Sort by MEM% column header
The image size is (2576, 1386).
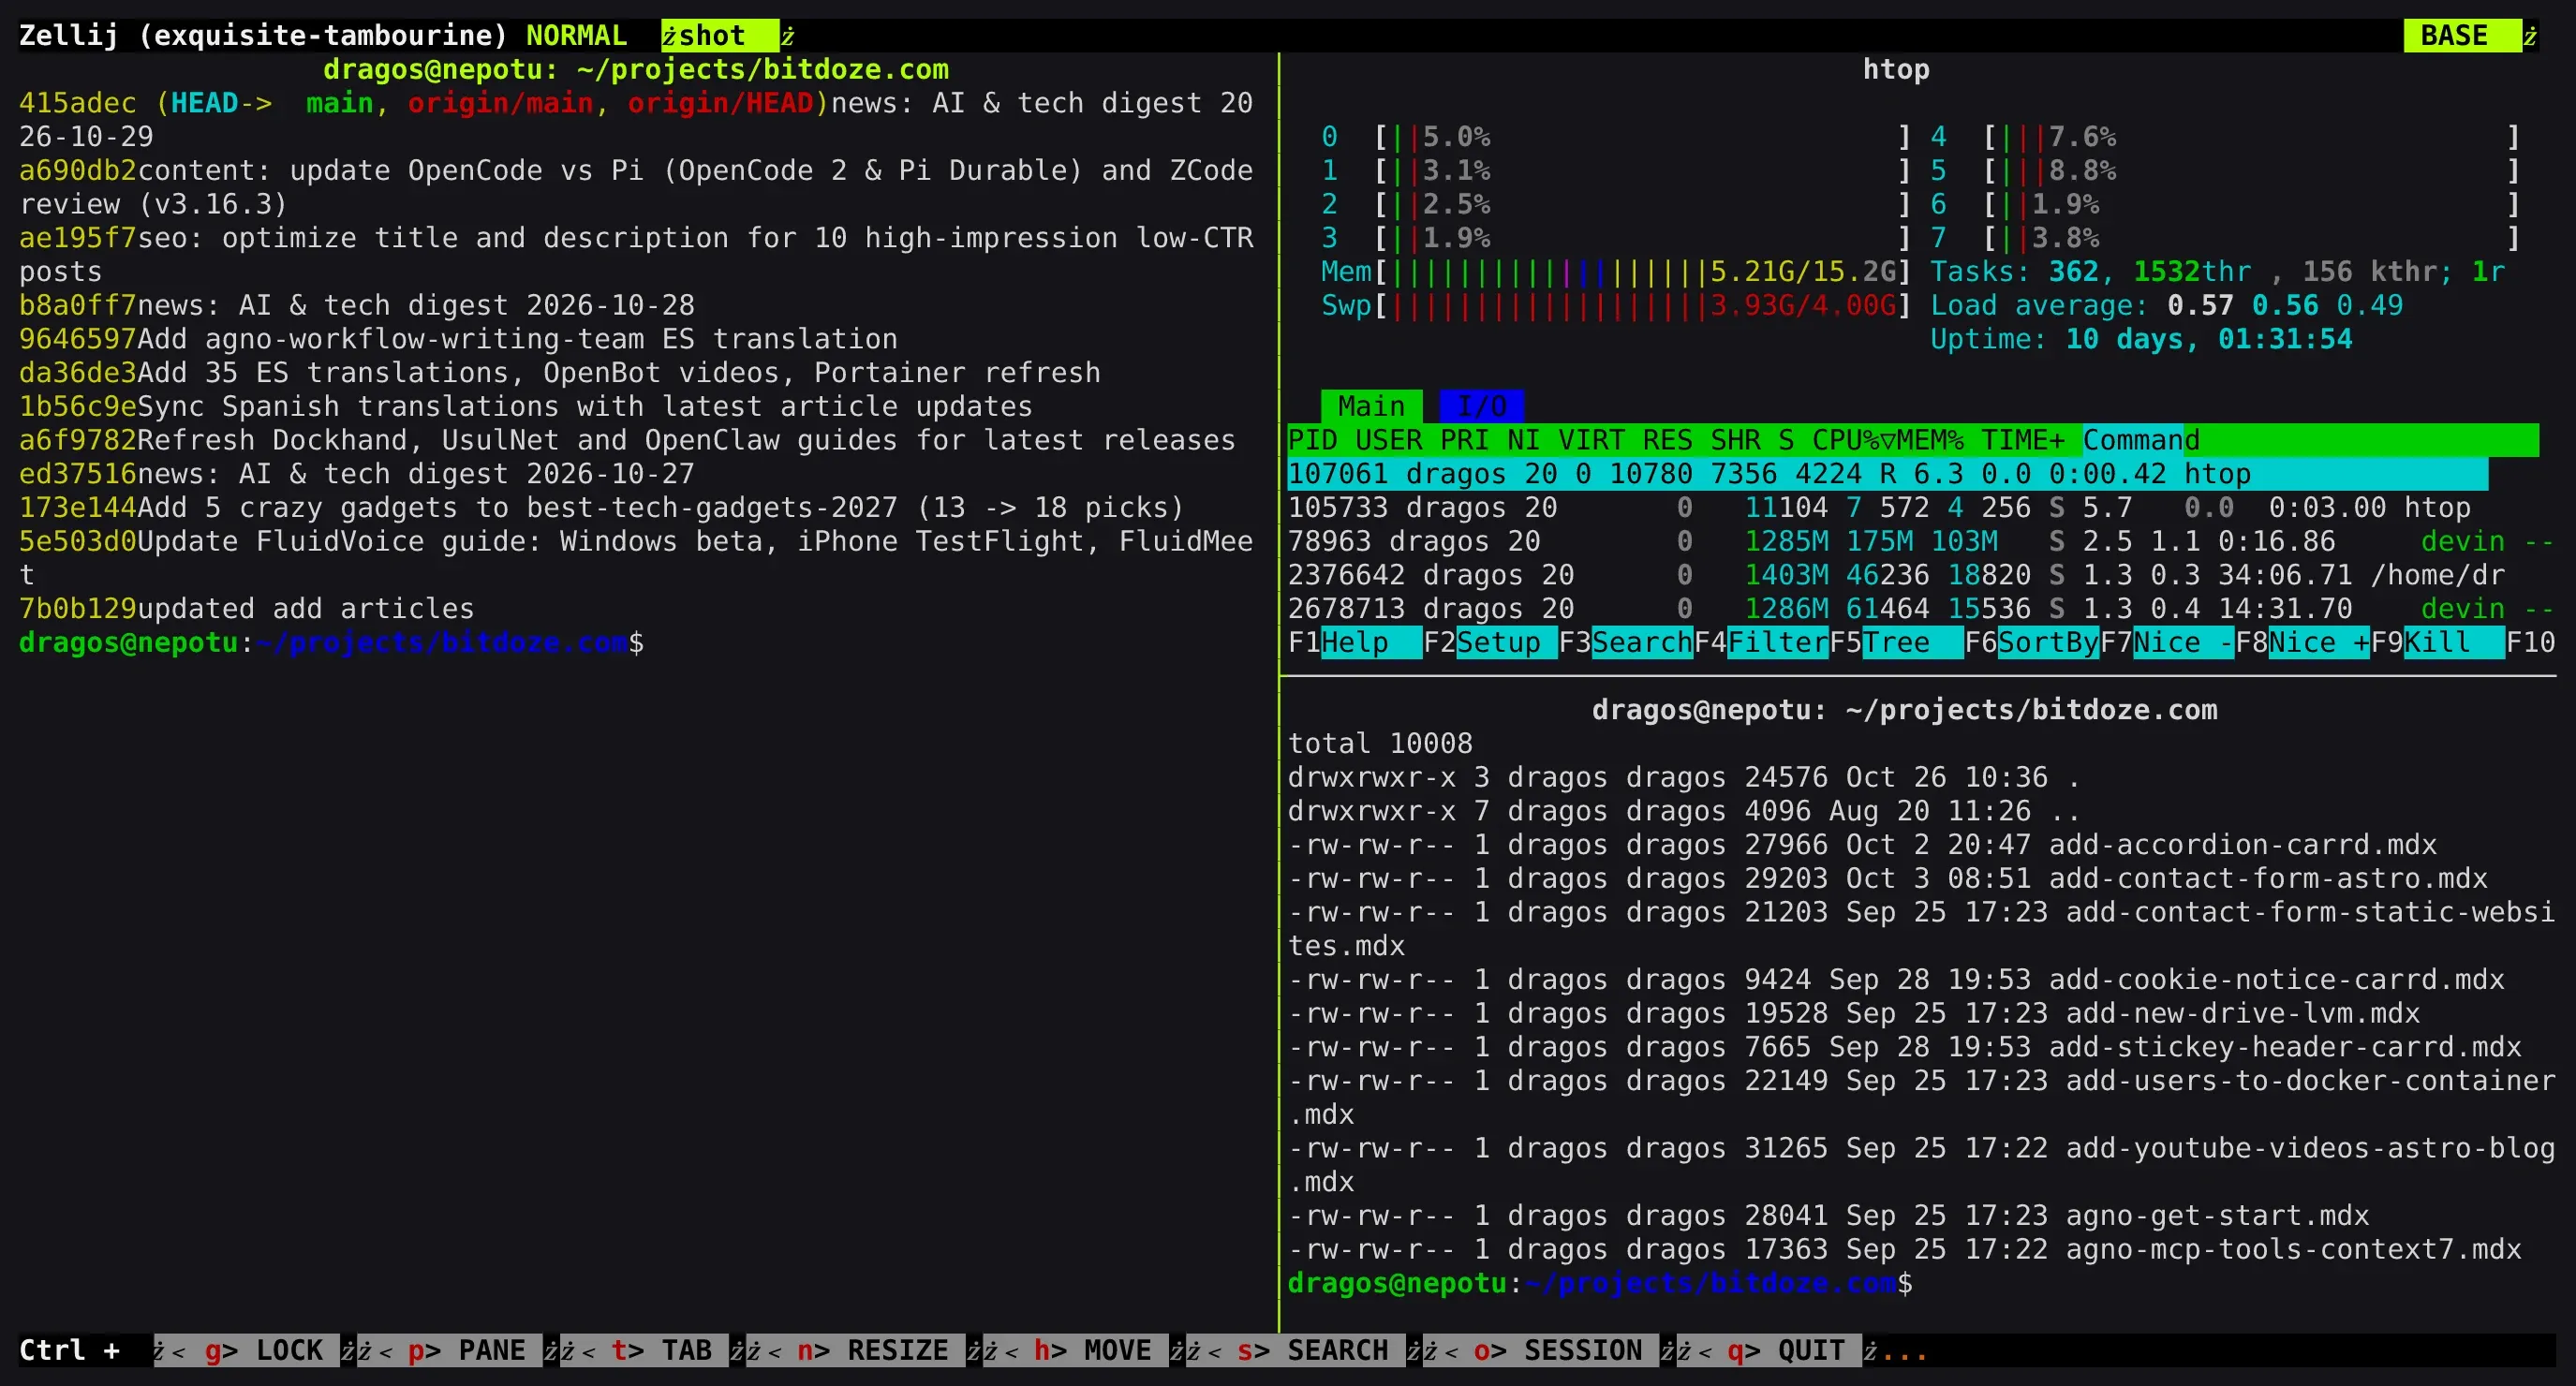point(1930,440)
